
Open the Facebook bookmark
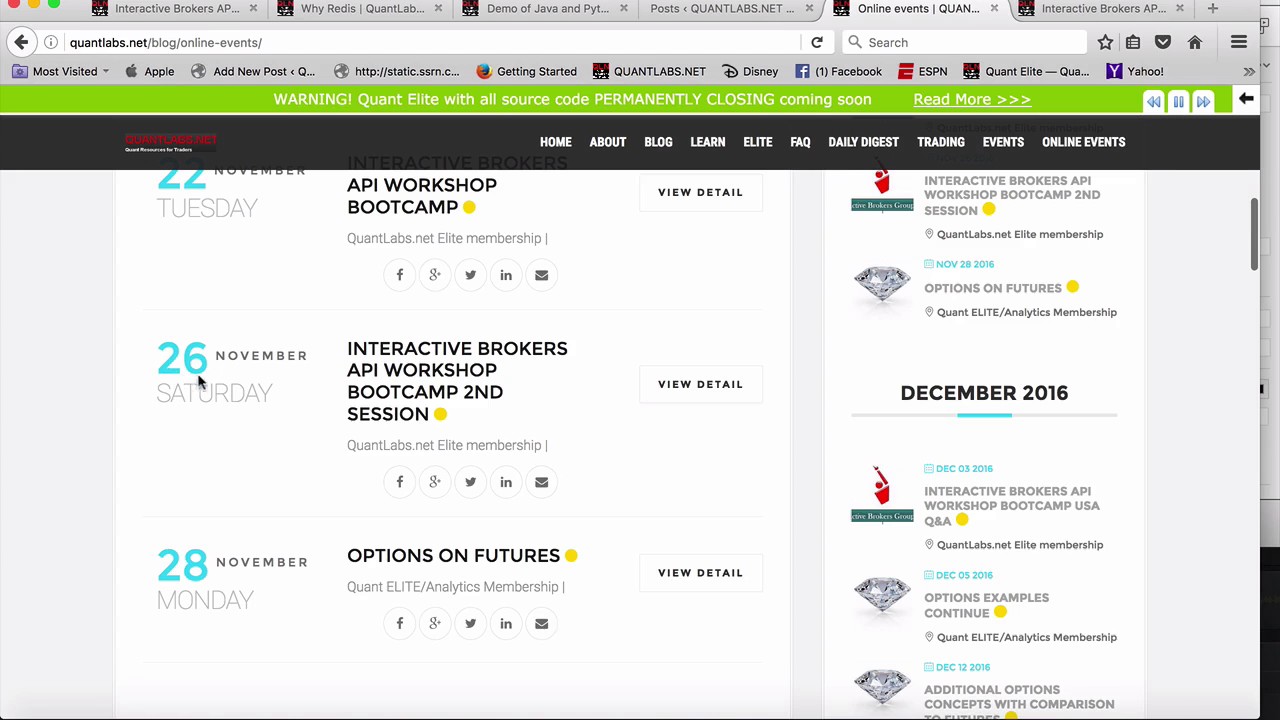838,71
